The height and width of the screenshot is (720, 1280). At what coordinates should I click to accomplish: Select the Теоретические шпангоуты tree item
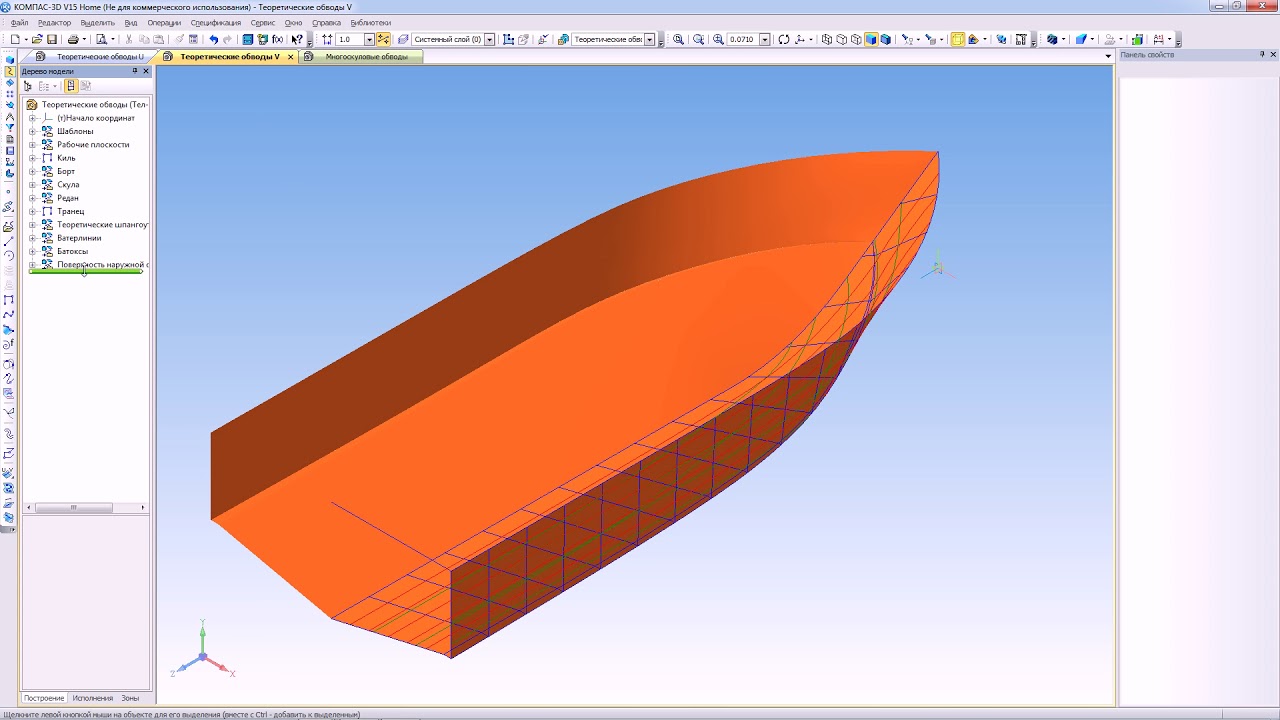(102, 224)
